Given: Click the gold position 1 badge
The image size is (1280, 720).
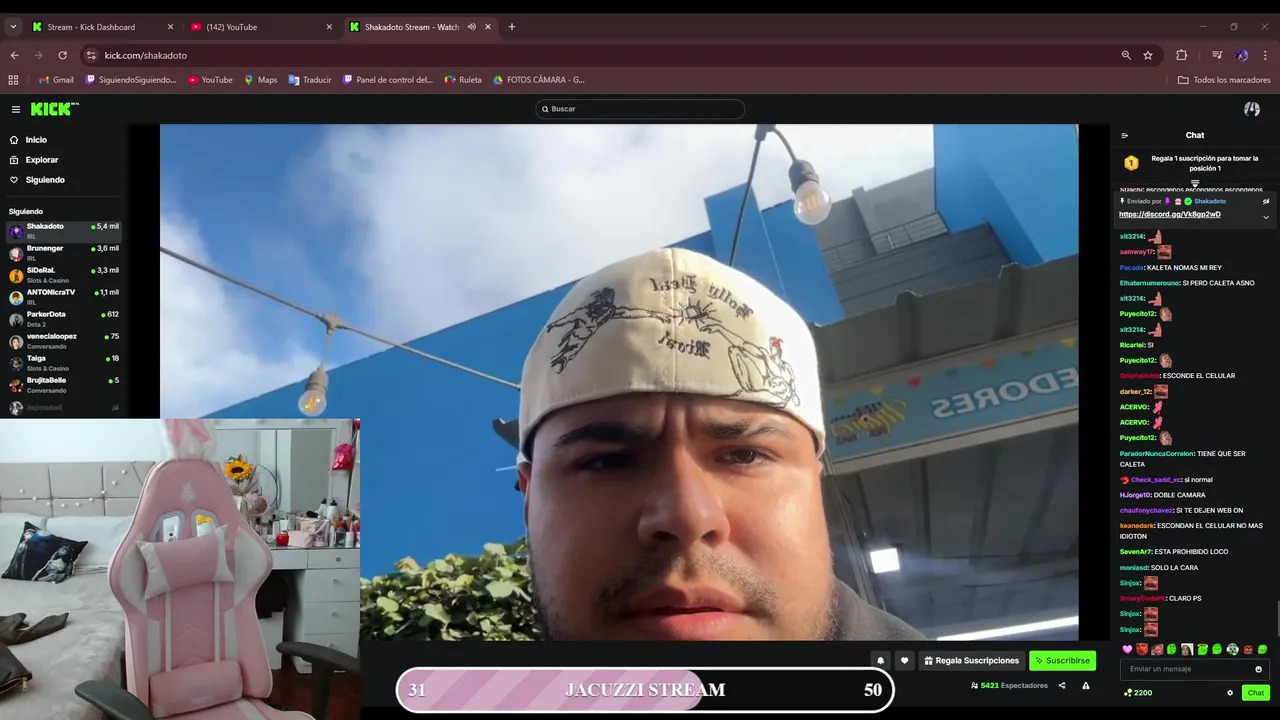Looking at the screenshot, I should tap(1131, 163).
